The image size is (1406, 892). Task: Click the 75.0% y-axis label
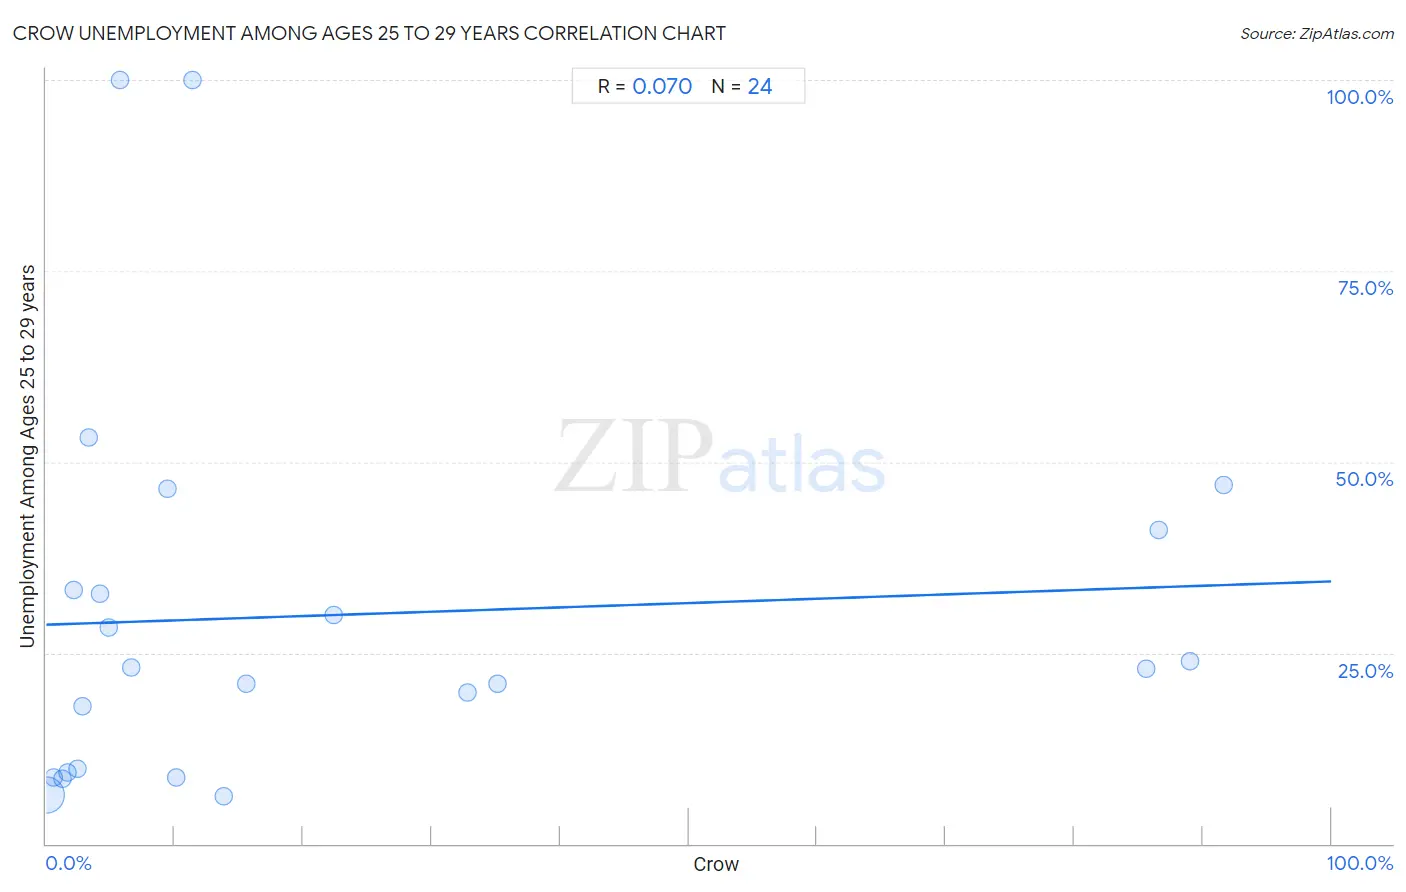coord(1365,288)
